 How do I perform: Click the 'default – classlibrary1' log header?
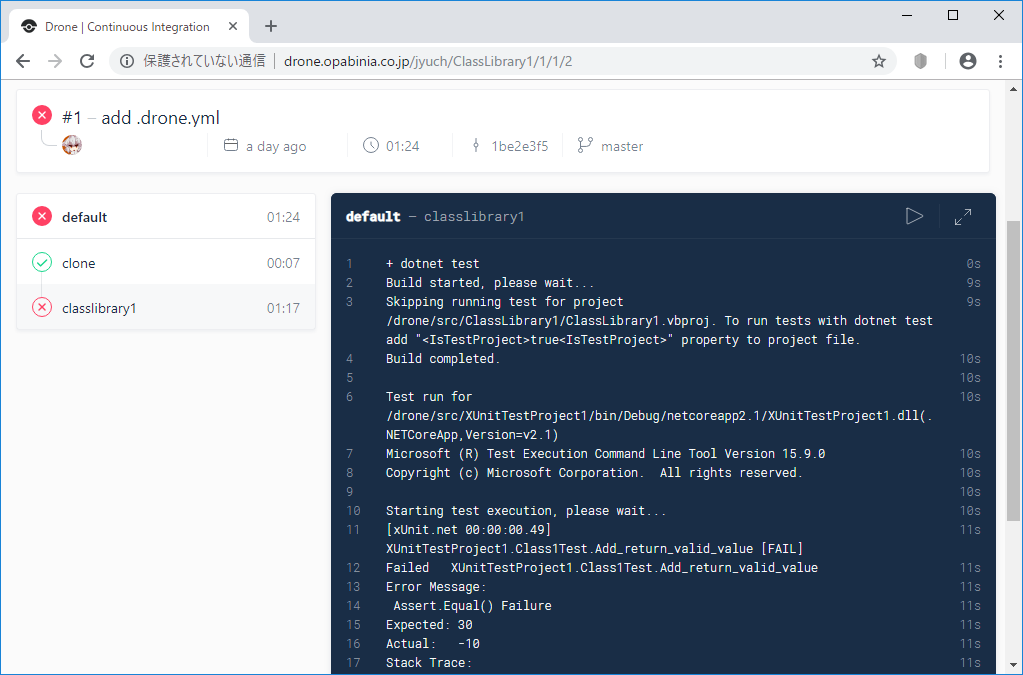435,217
